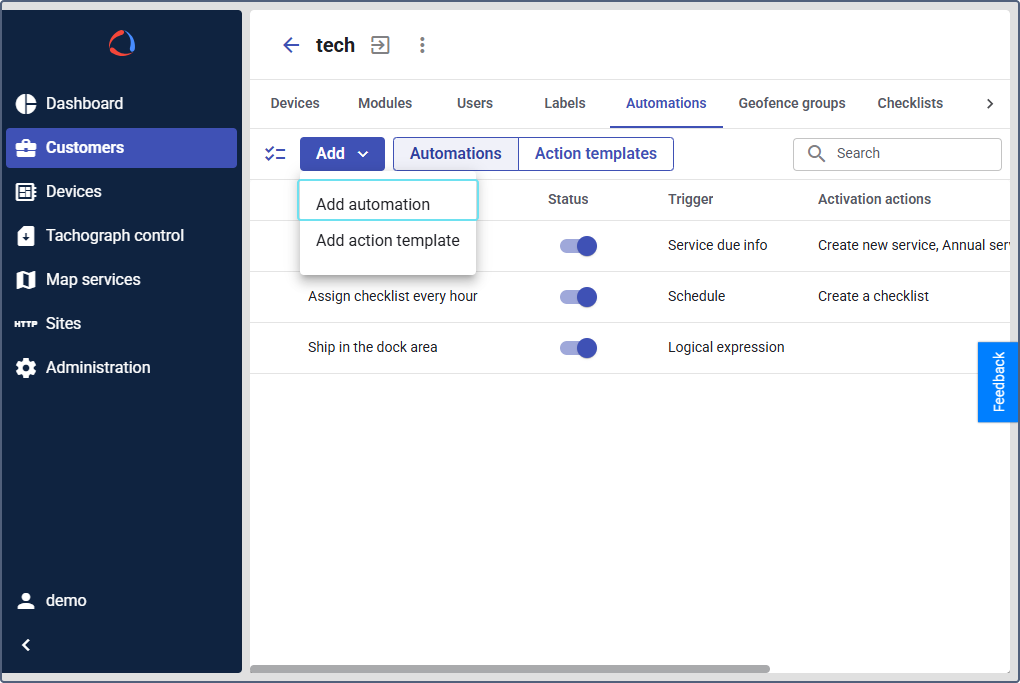Open the three-dot more options menu

click(422, 45)
